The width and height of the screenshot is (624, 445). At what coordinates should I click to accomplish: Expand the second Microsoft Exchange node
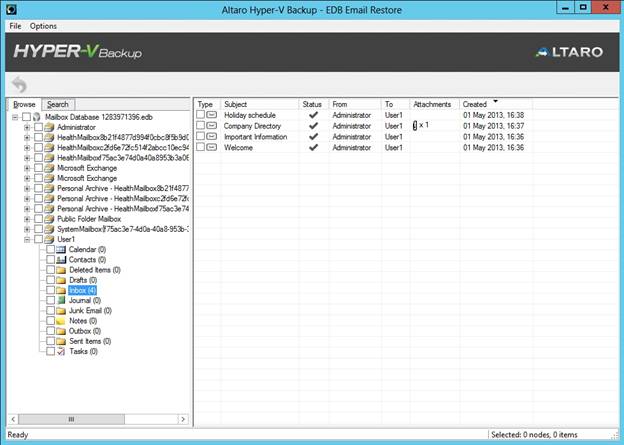27,178
